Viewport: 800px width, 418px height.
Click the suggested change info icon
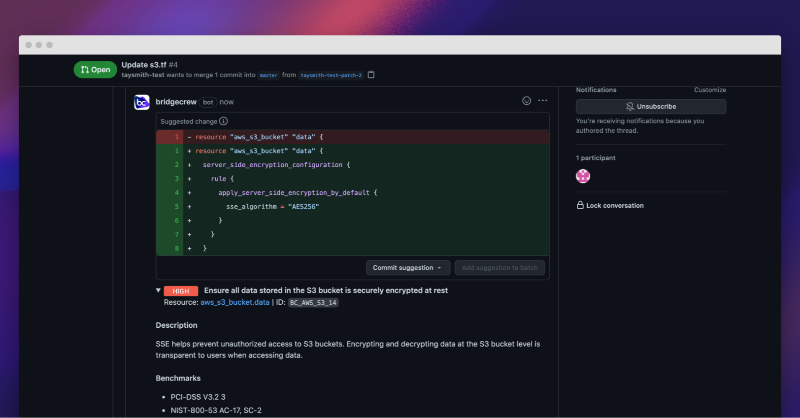coord(223,121)
